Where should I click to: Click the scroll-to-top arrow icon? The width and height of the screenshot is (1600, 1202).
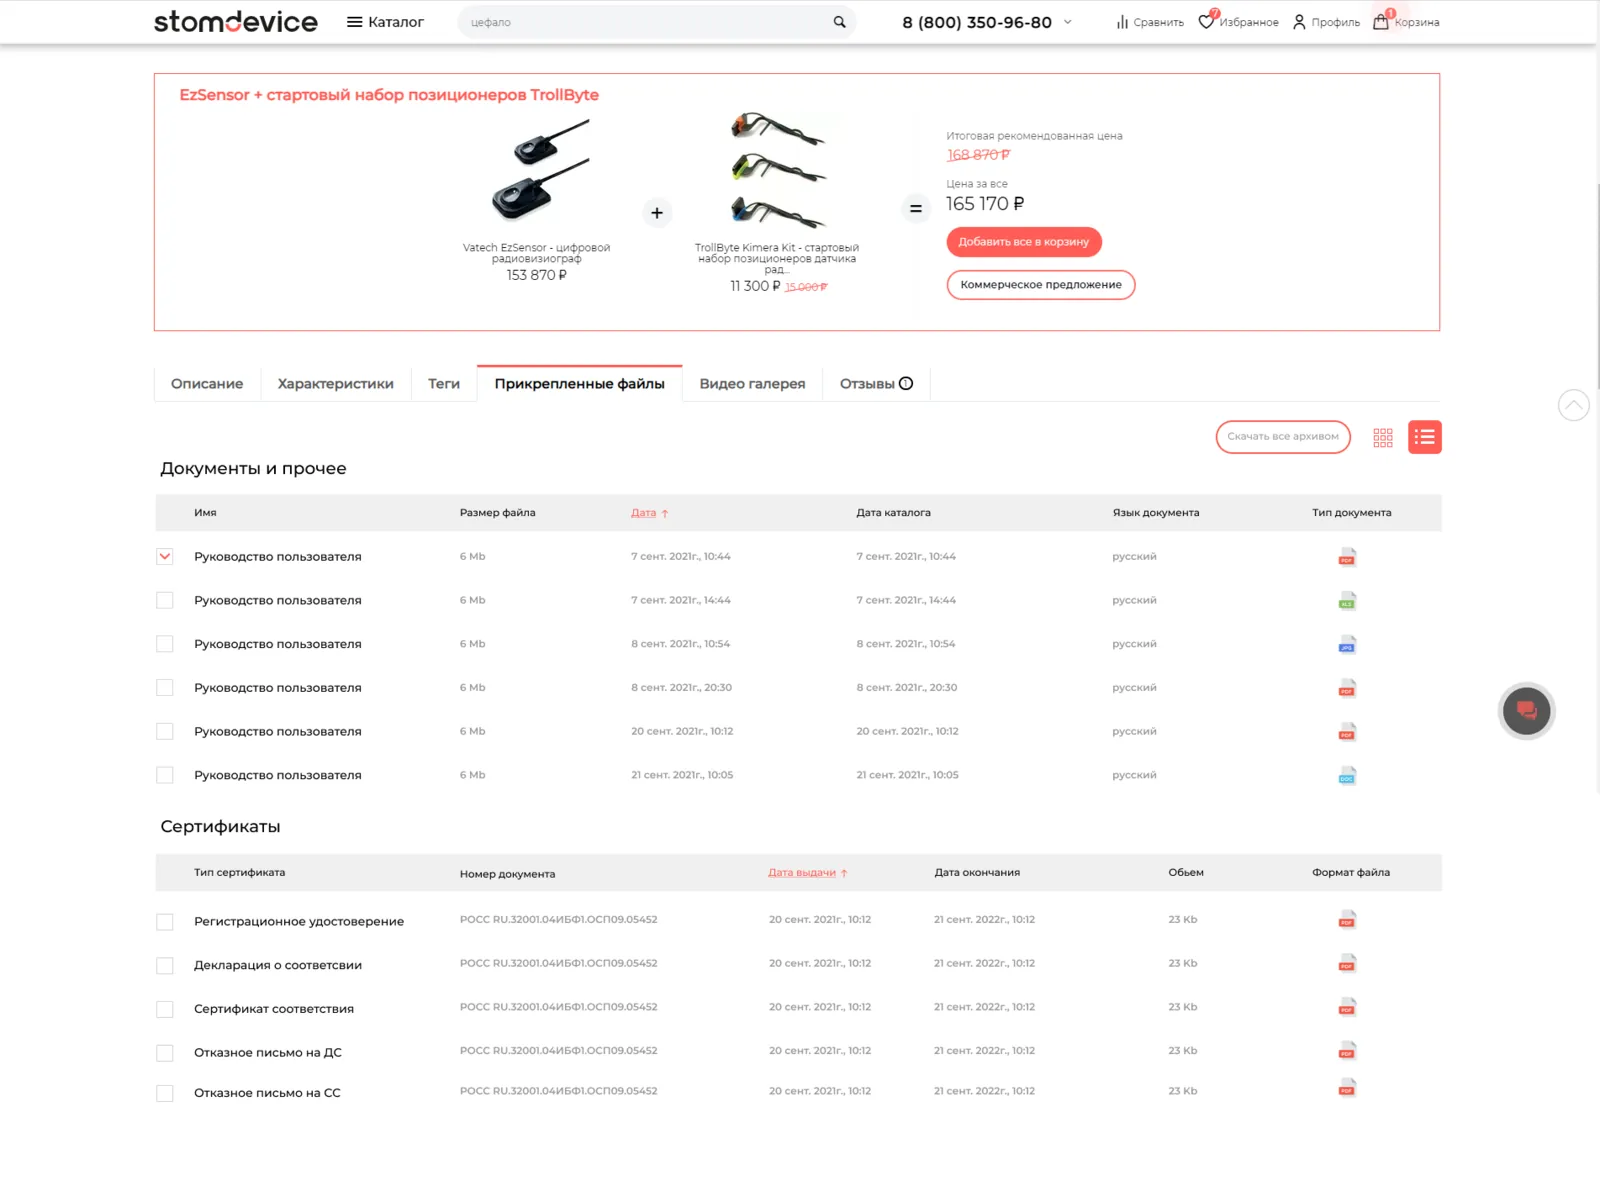[1574, 405]
